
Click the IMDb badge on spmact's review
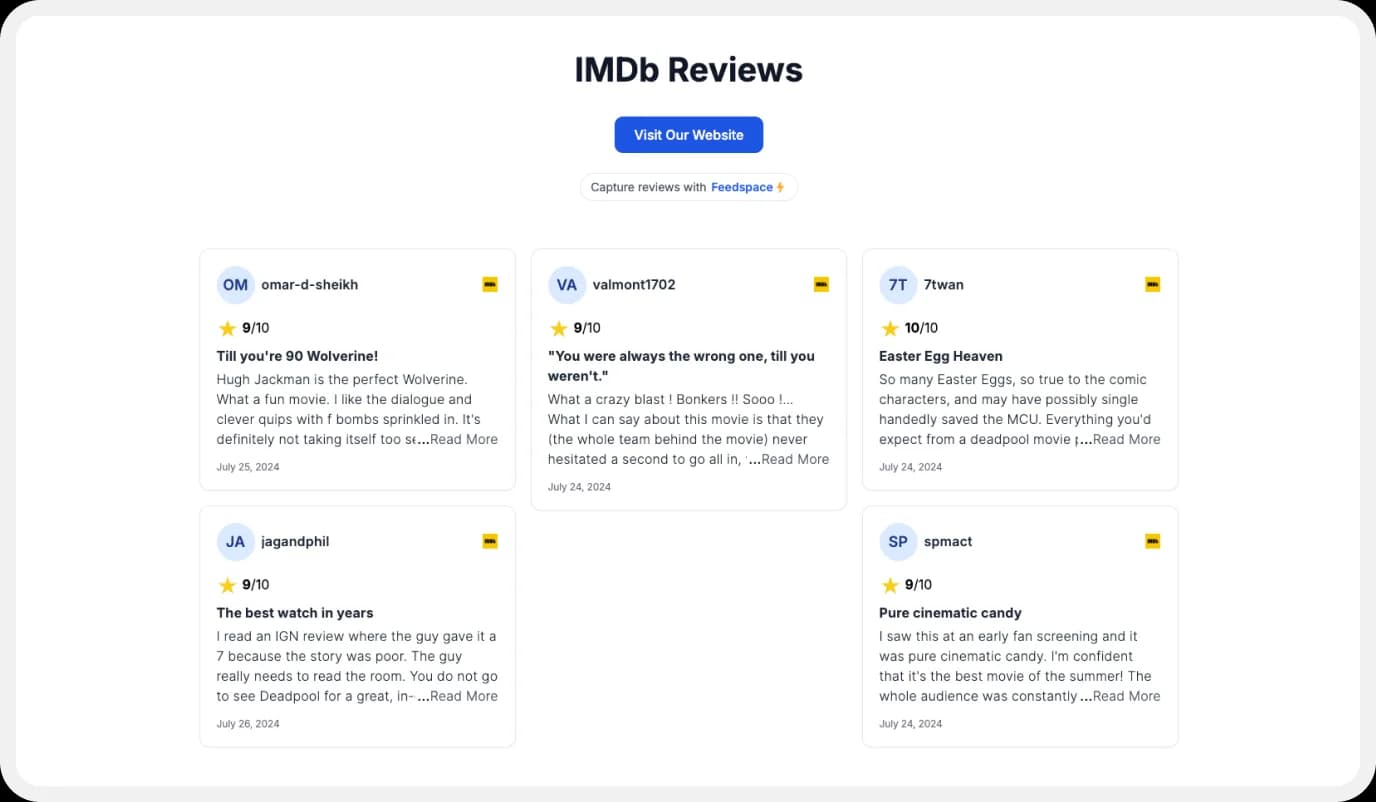(1152, 540)
